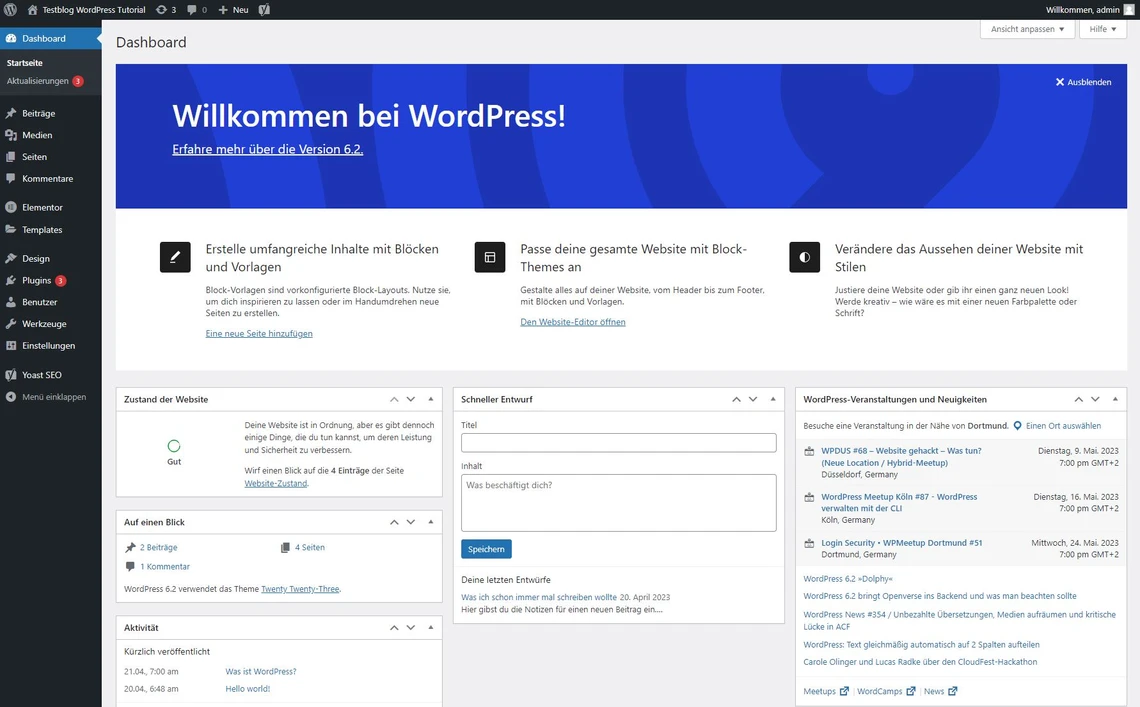Image resolution: width=1140 pixels, height=707 pixels.
Task: Toggle the Auf einen Blick panel
Action: coord(430,522)
